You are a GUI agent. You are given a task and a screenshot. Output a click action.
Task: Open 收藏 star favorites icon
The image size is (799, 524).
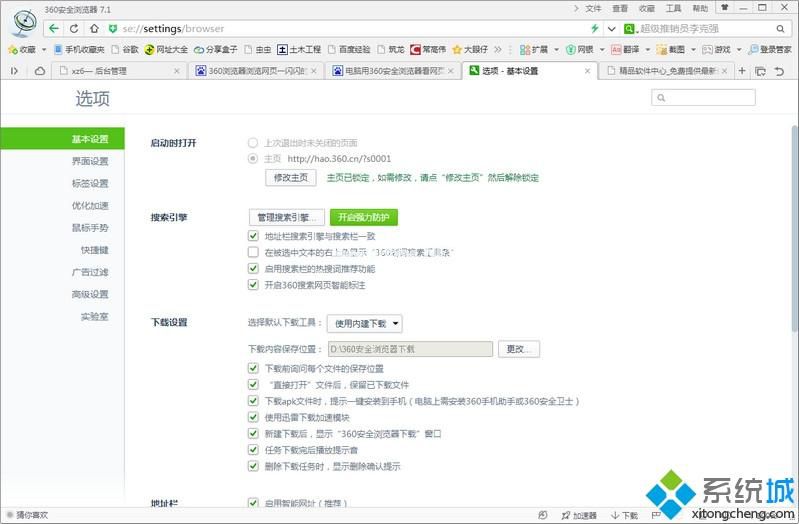(x=13, y=49)
